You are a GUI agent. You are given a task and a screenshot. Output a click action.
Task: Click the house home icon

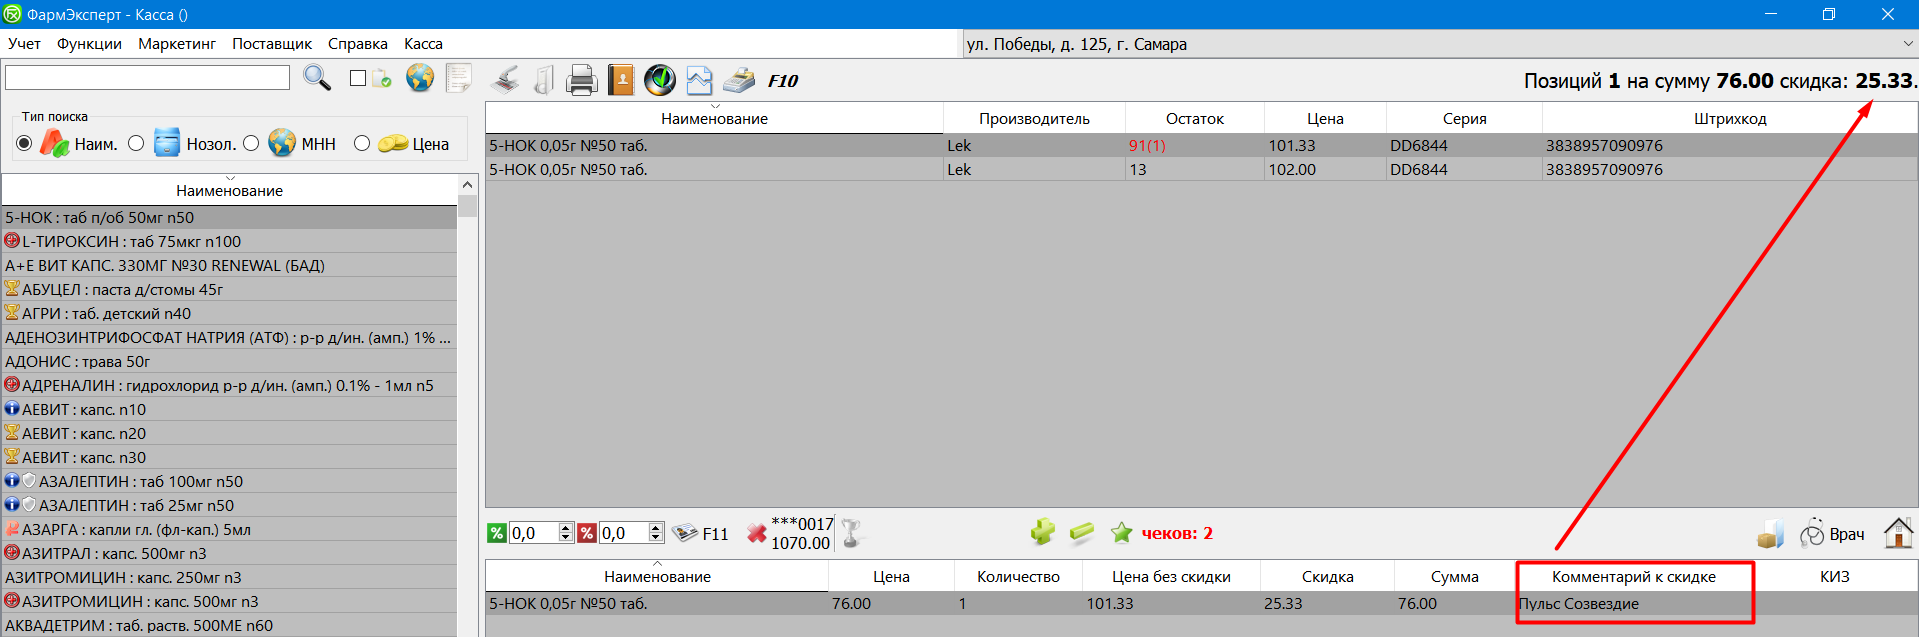[1897, 533]
